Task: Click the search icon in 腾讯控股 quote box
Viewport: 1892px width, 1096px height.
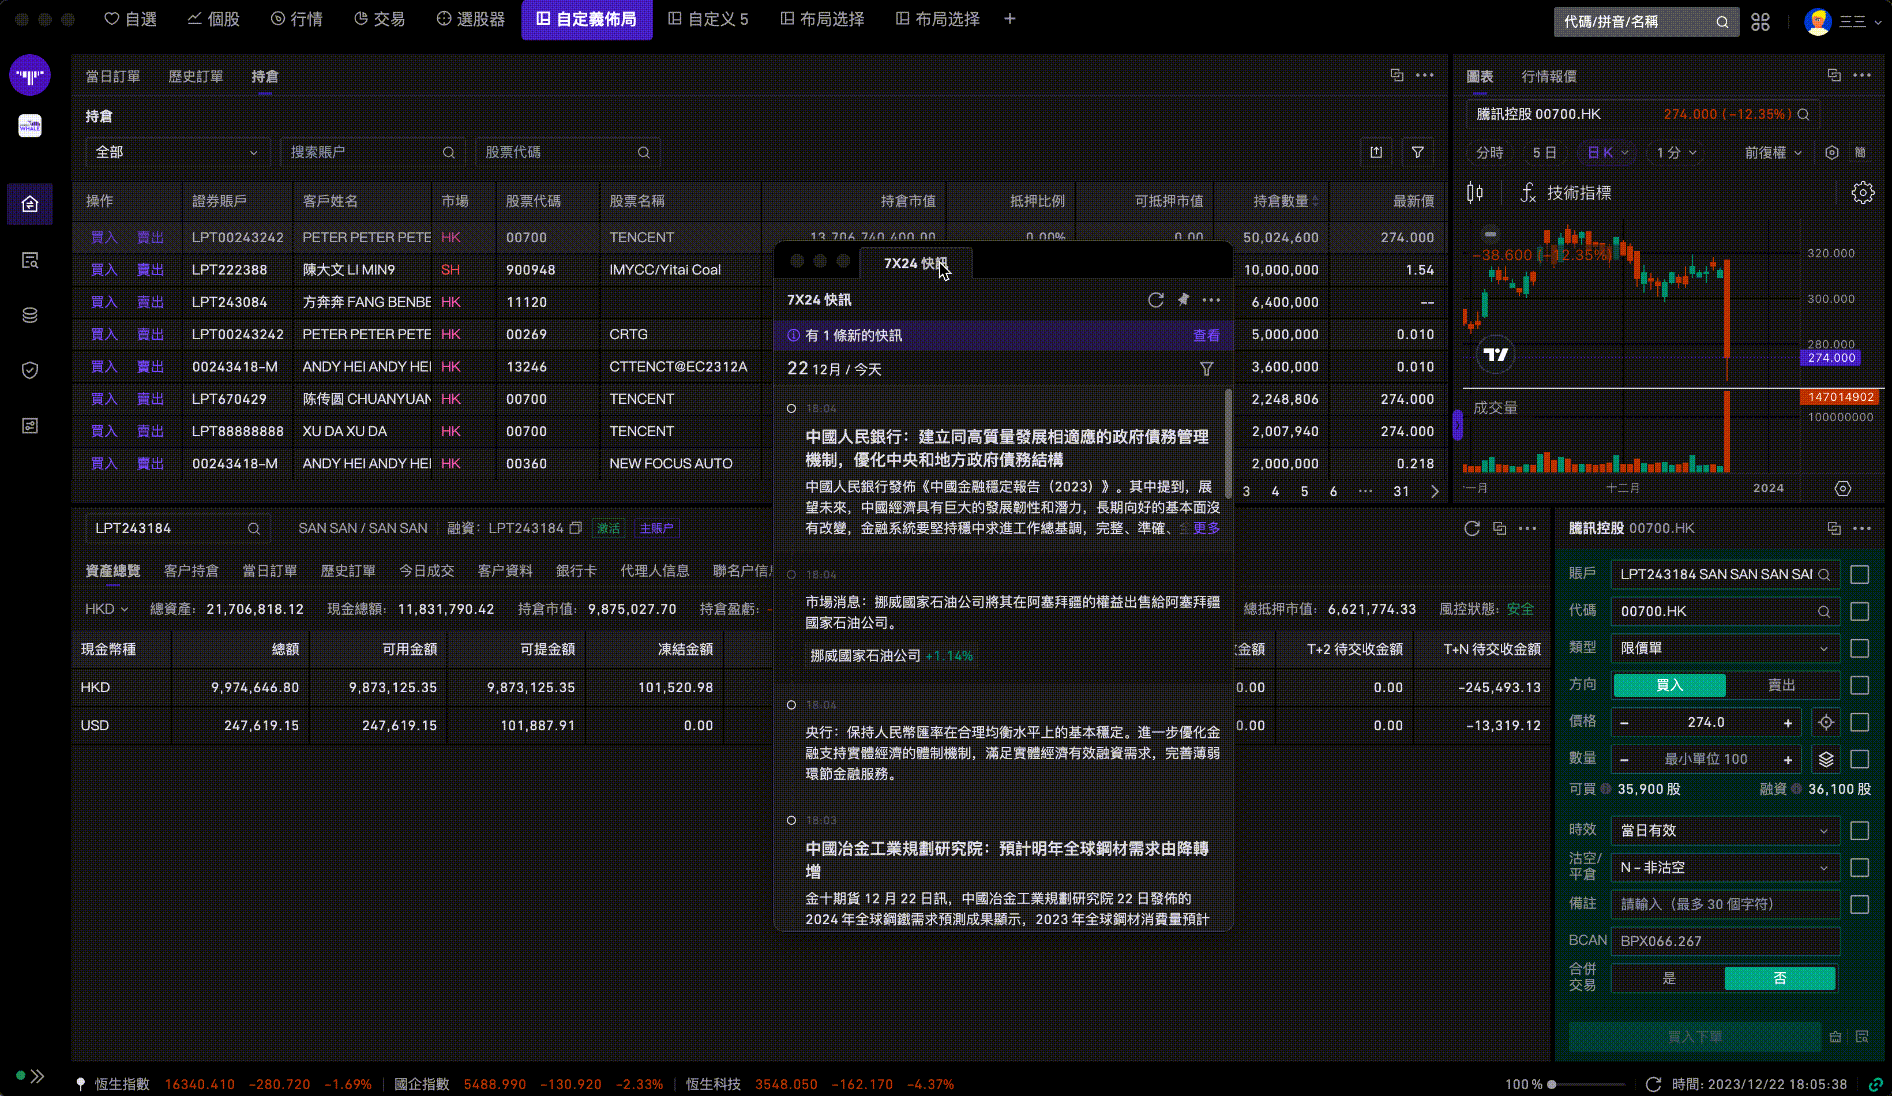Action: (x=1803, y=114)
